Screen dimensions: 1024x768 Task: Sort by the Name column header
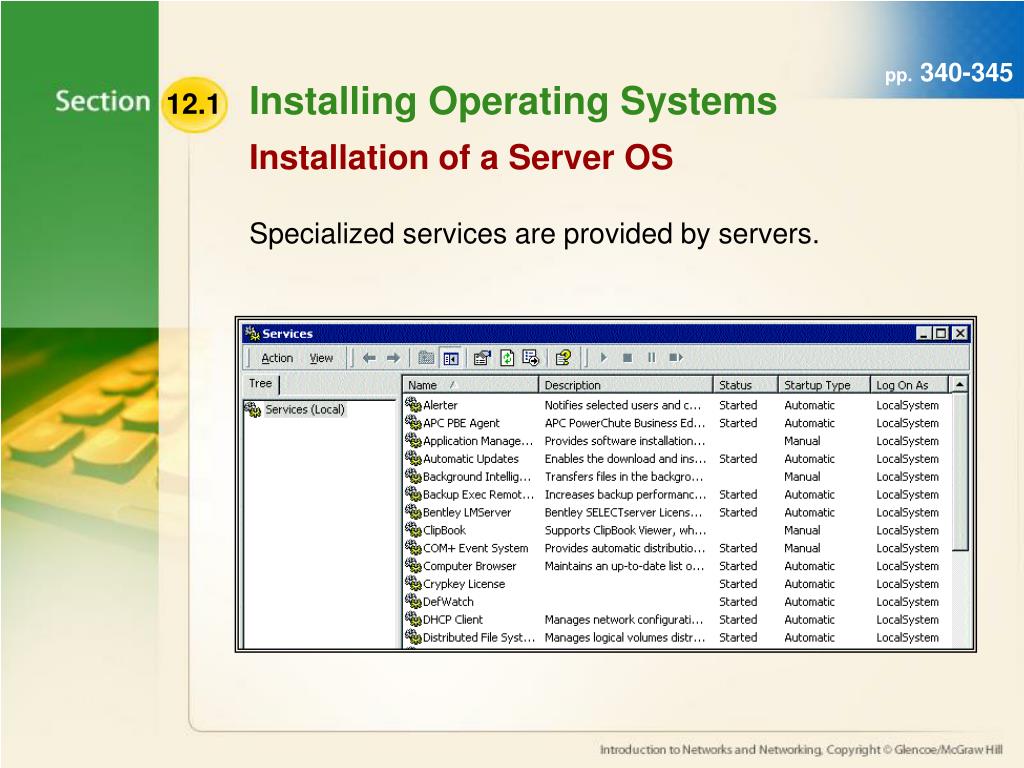(x=470, y=385)
